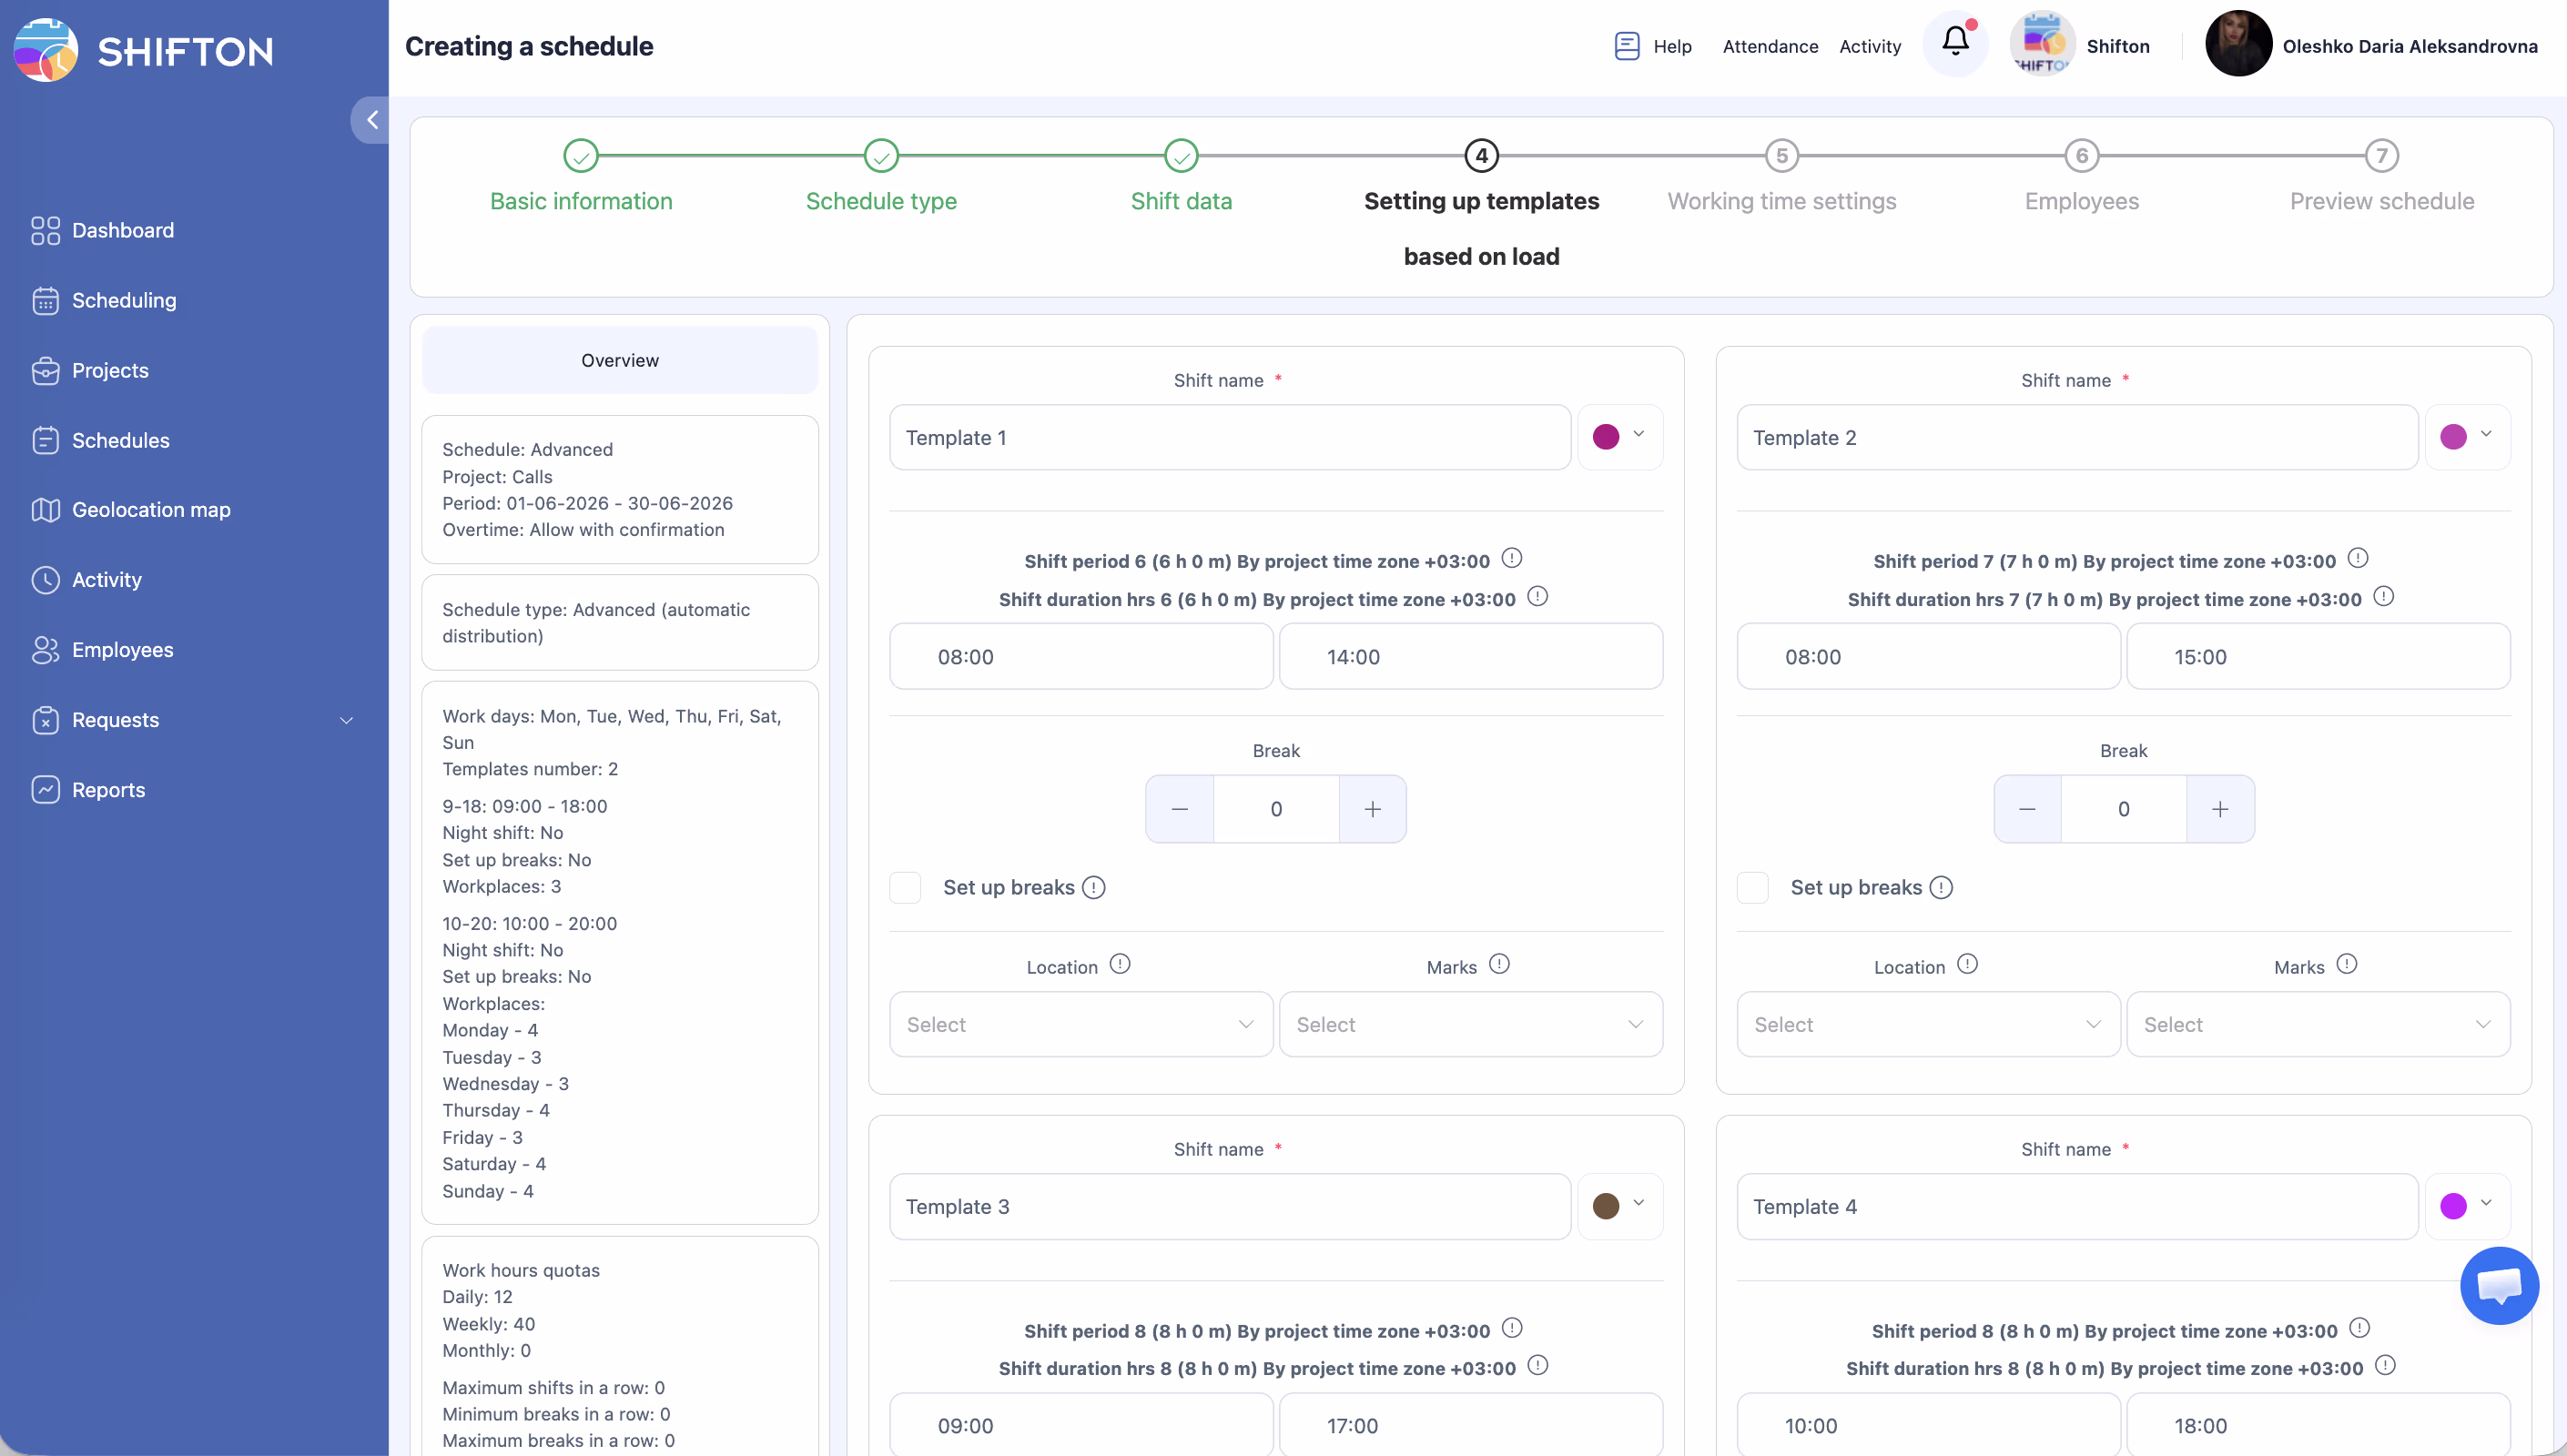The image size is (2567, 1456).
Task: Click the Overview button
Action: [619, 360]
